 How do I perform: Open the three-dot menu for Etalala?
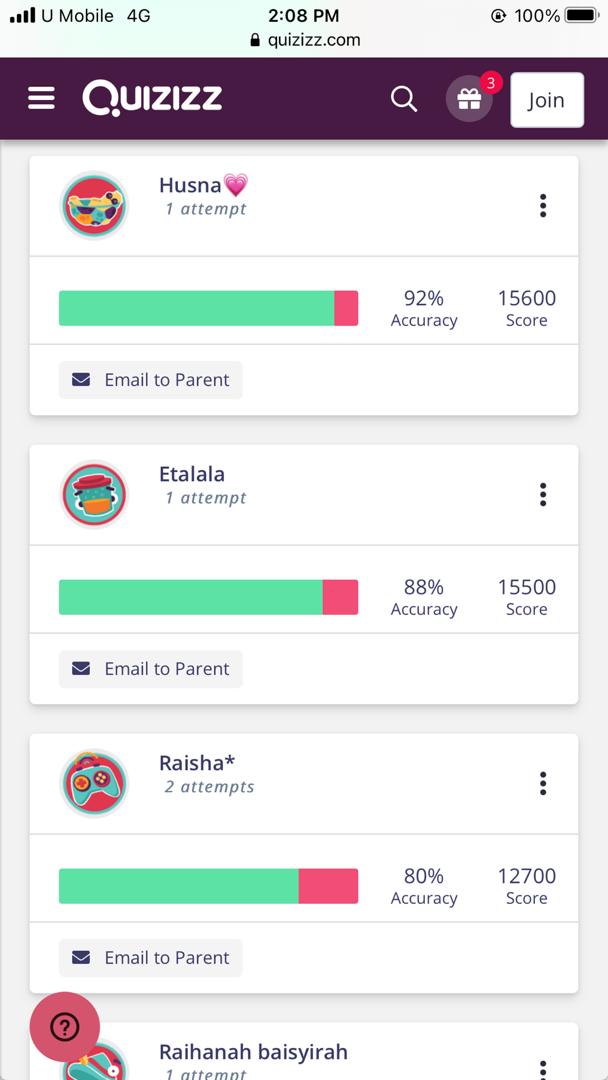pos(543,495)
